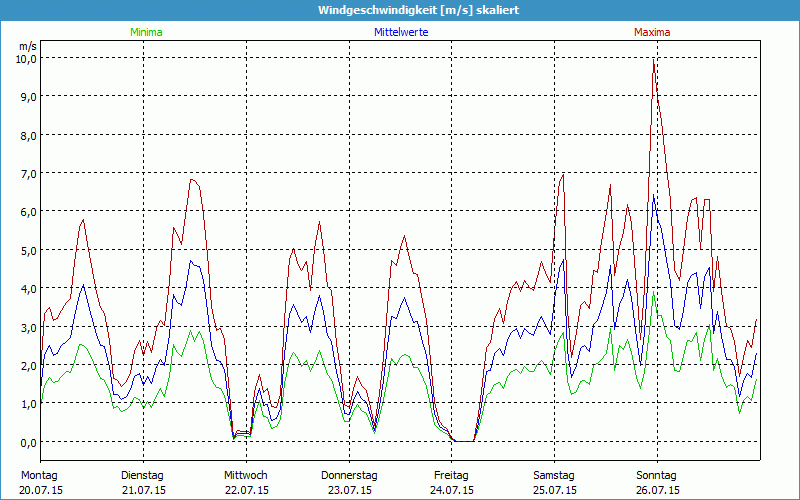
Task: Click the y-axis value '0,0'
Action: click(28, 443)
